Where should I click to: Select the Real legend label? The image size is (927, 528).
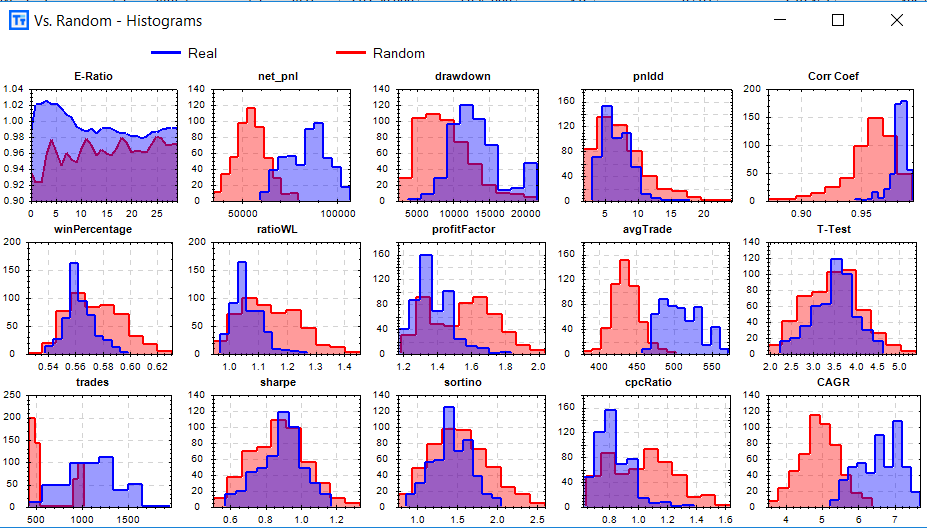pos(202,53)
